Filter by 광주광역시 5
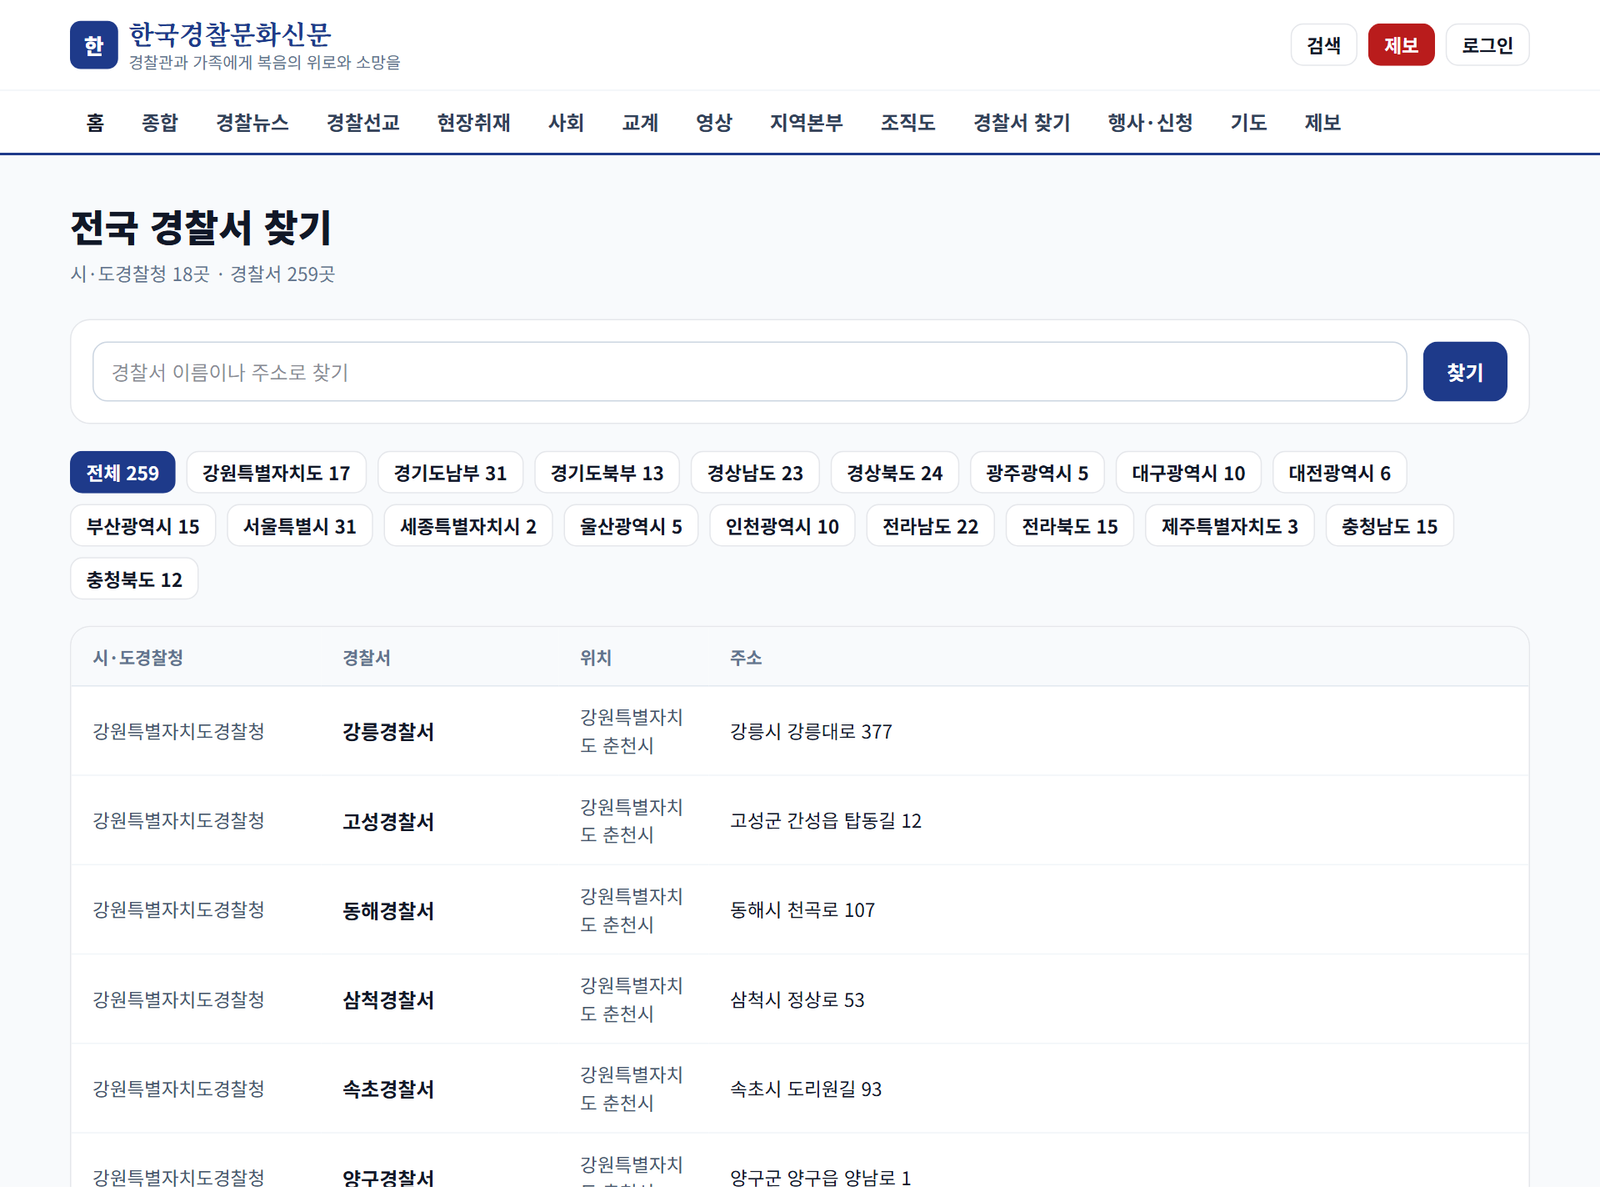Screen dimensions: 1600x1188 (x=1037, y=473)
